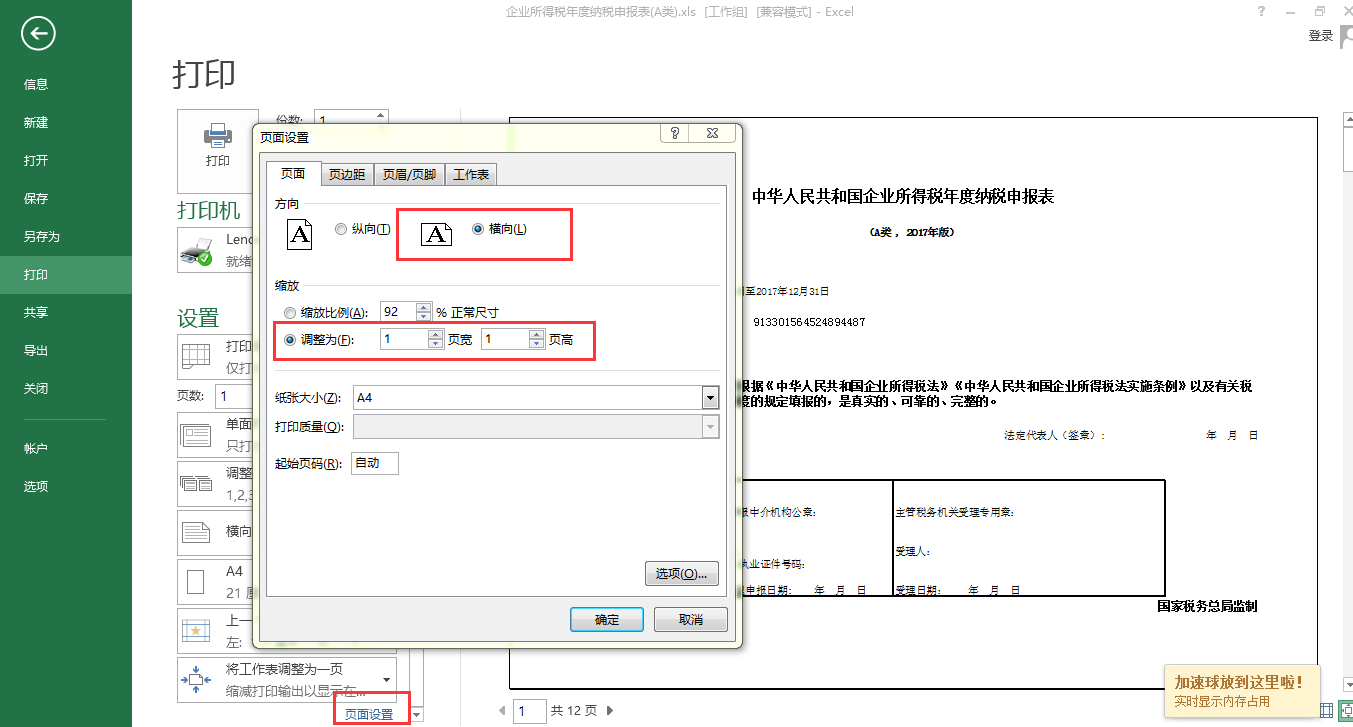Open the 新建 backstage menu

click(x=66, y=123)
